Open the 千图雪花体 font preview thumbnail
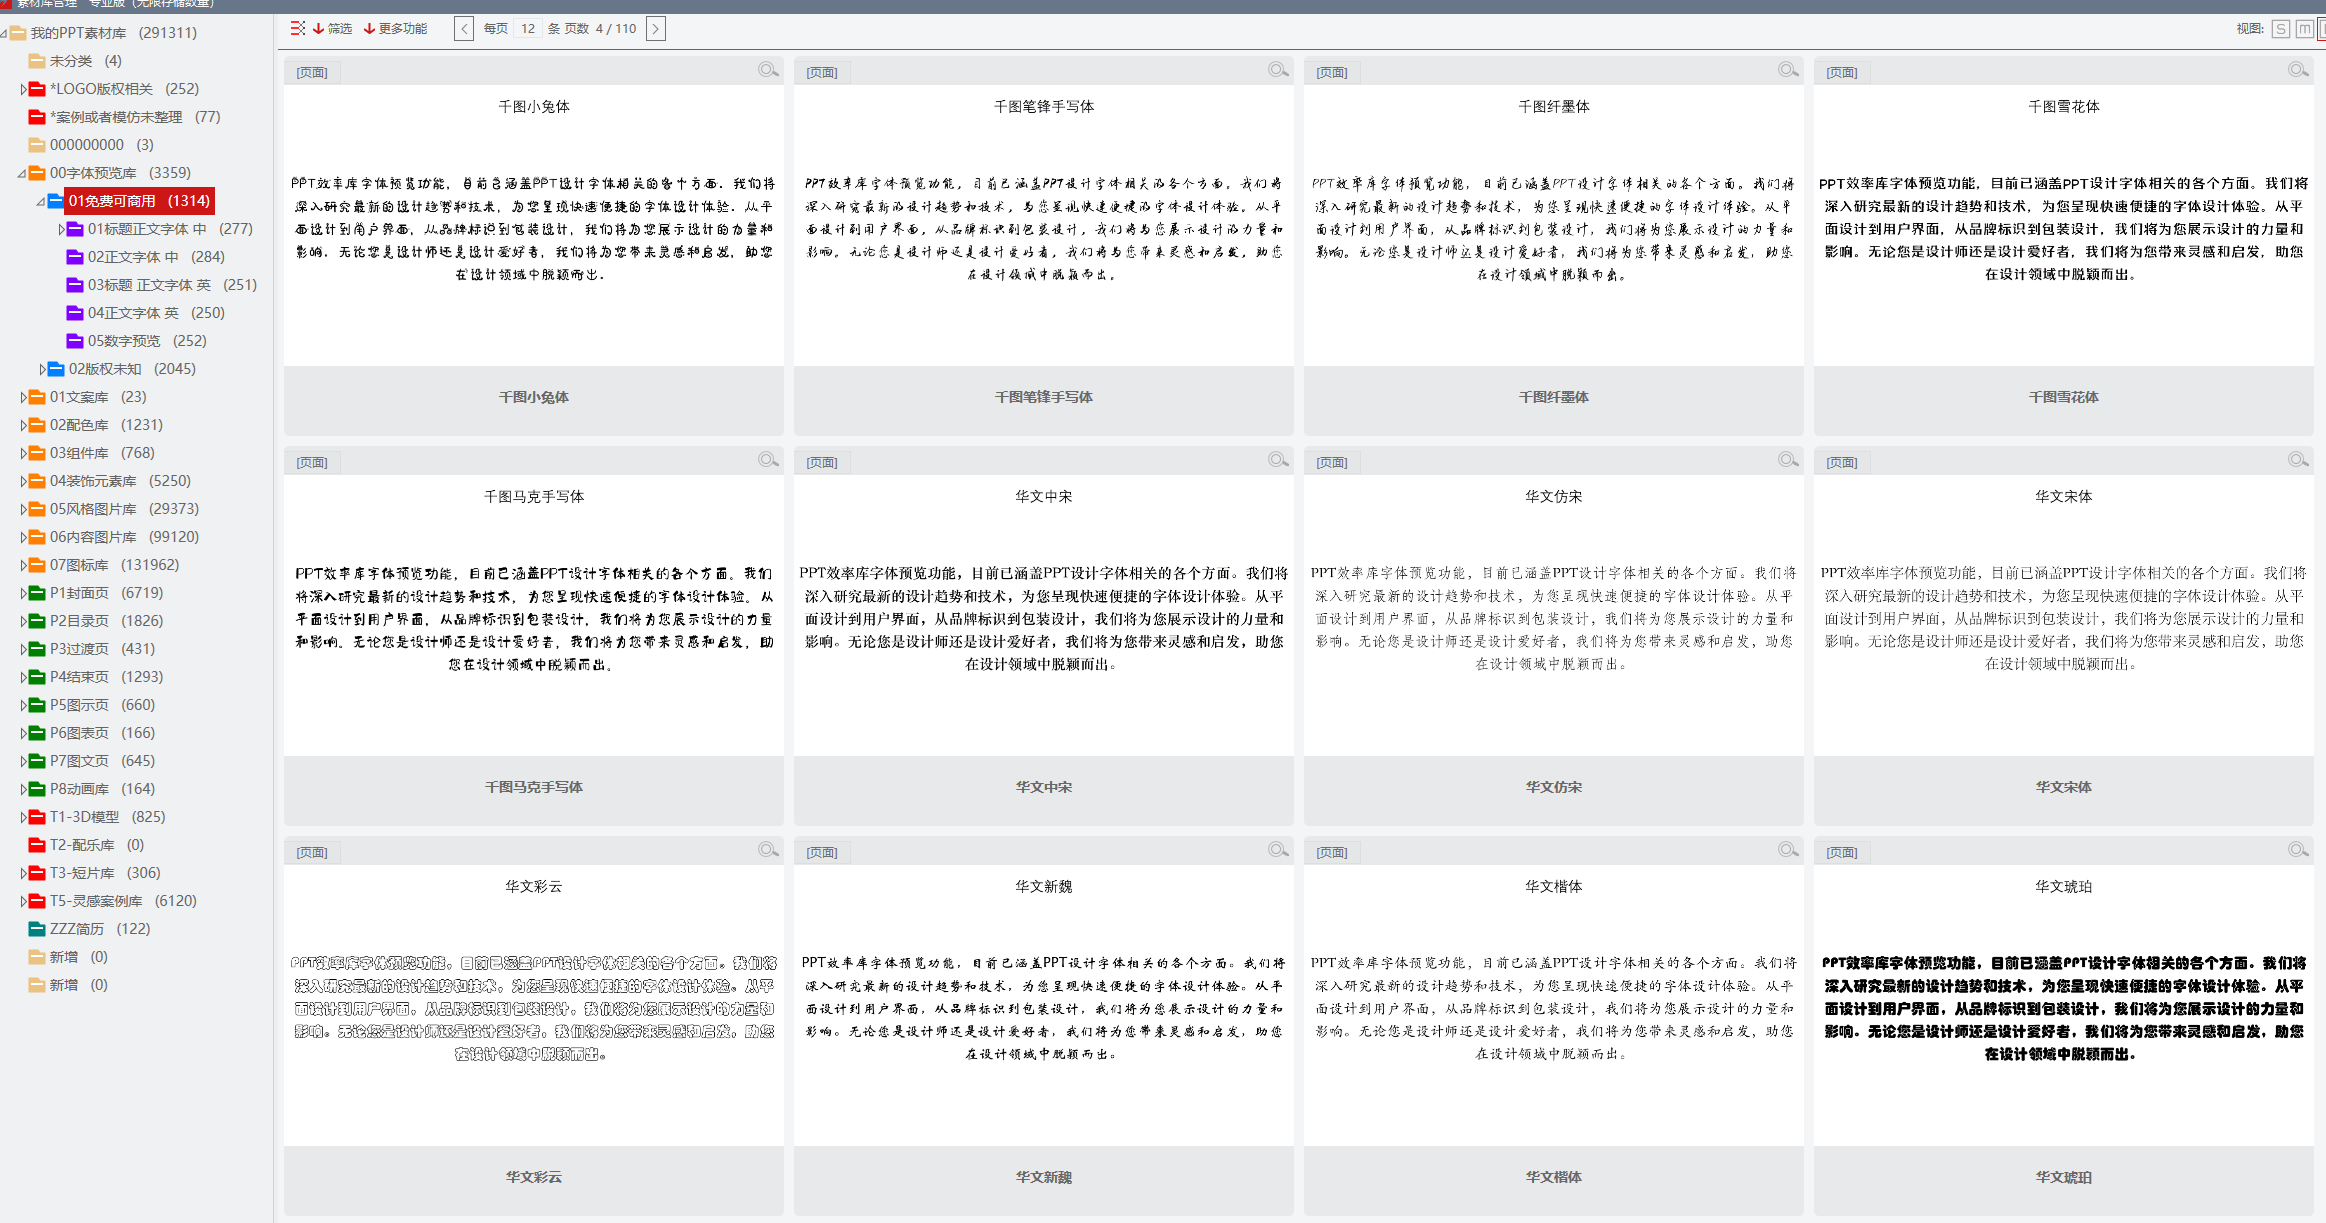2326x1223 pixels. [2064, 225]
